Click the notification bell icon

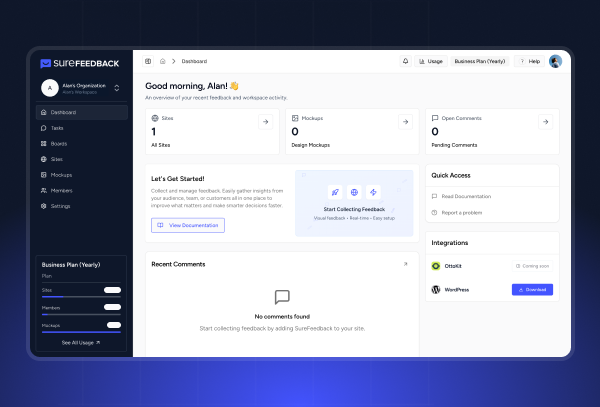click(x=405, y=61)
